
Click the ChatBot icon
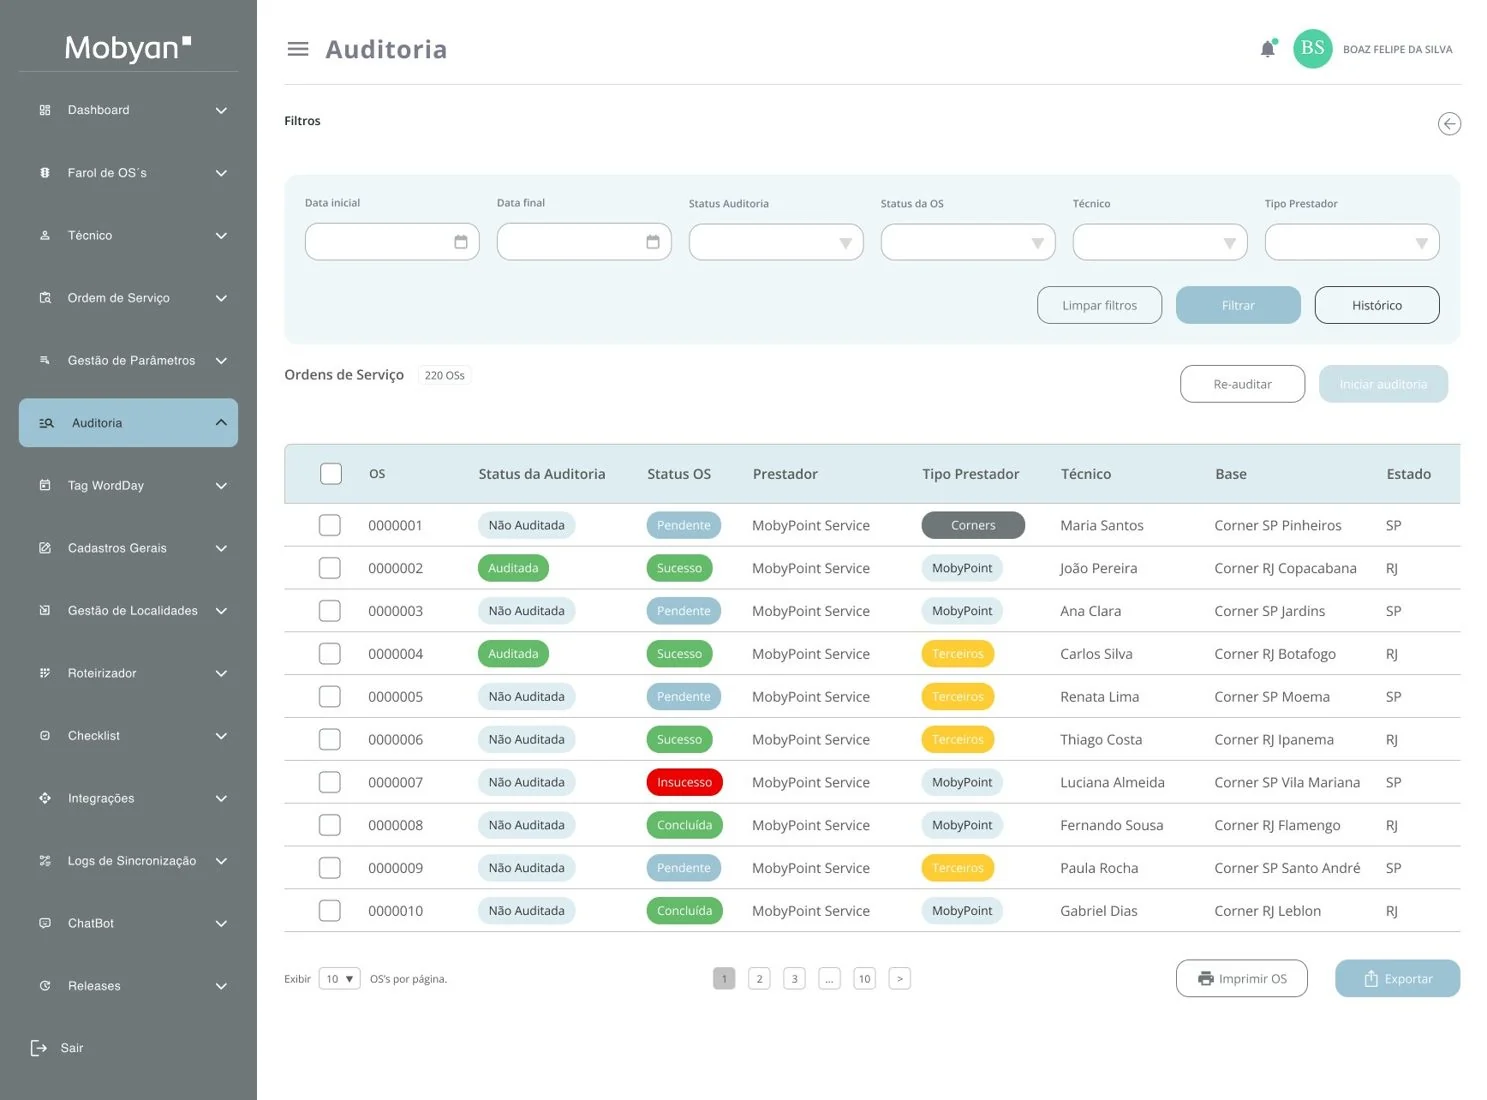(45, 923)
